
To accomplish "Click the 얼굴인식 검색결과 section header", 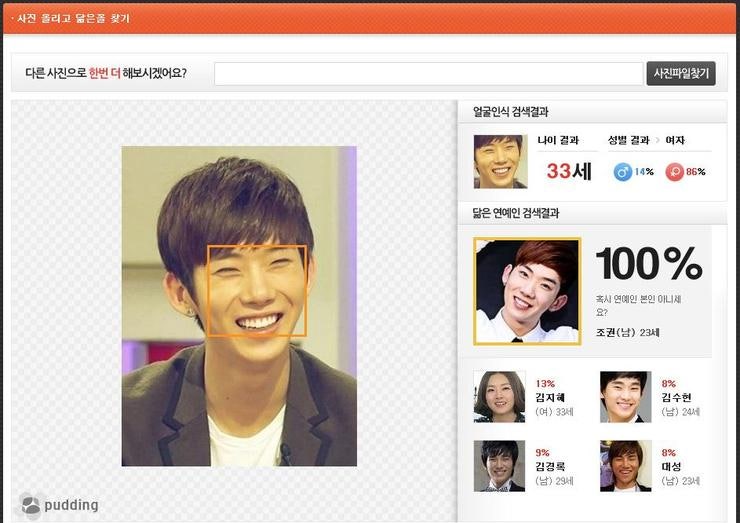I will (x=510, y=112).
